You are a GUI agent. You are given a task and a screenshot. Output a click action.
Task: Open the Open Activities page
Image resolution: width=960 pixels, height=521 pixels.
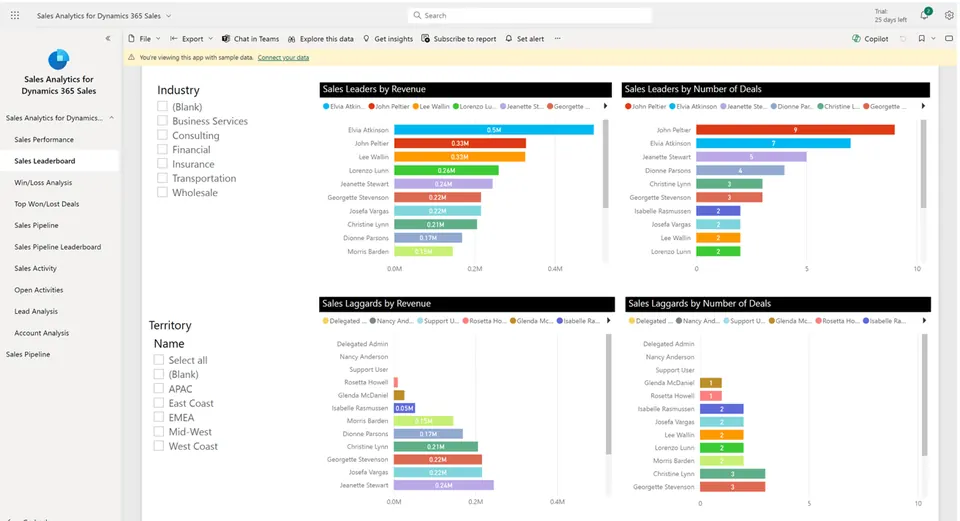(x=39, y=290)
